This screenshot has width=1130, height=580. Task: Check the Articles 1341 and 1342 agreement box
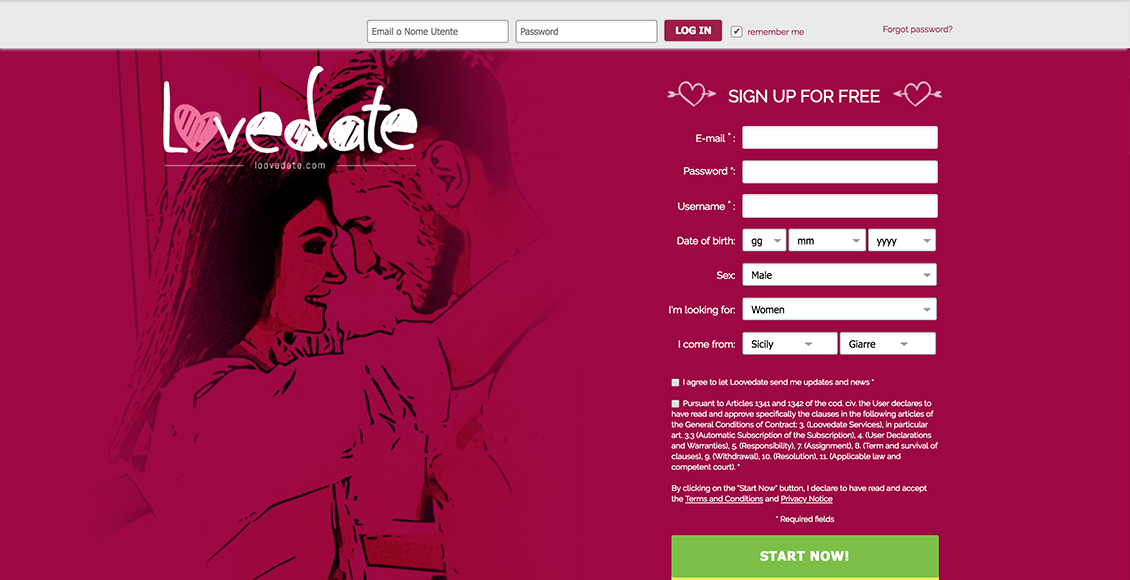[x=675, y=403]
